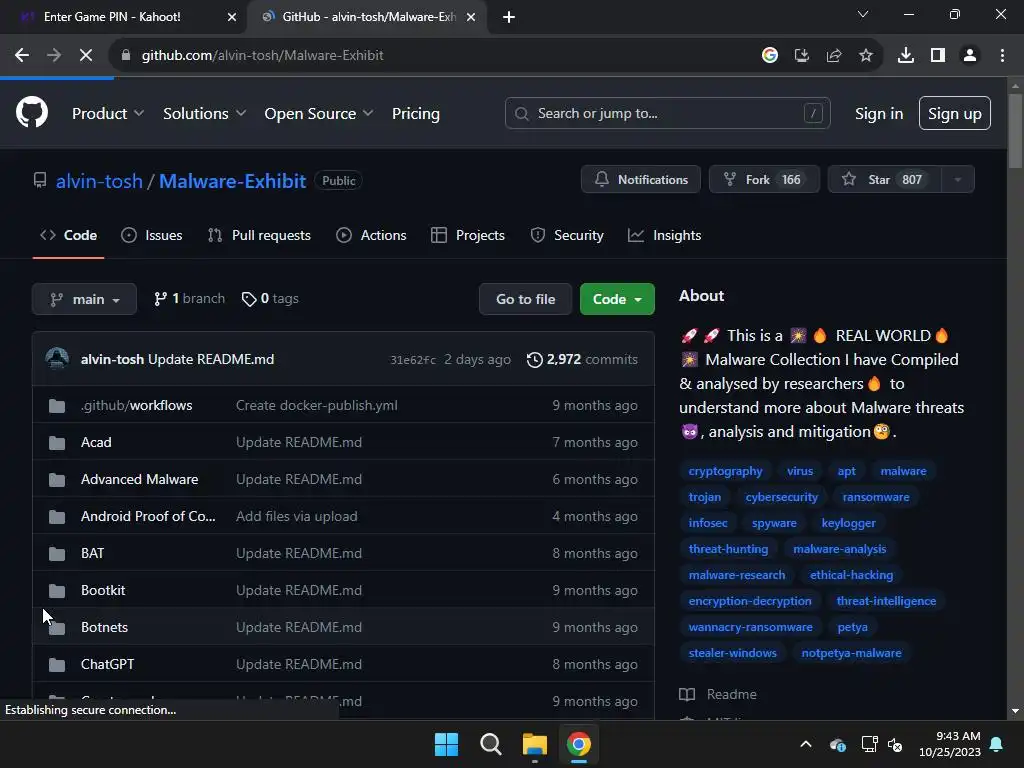Image resolution: width=1024 pixels, height=768 pixels.
Task: Open the commits history clock icon
Action: coord(534,359)
